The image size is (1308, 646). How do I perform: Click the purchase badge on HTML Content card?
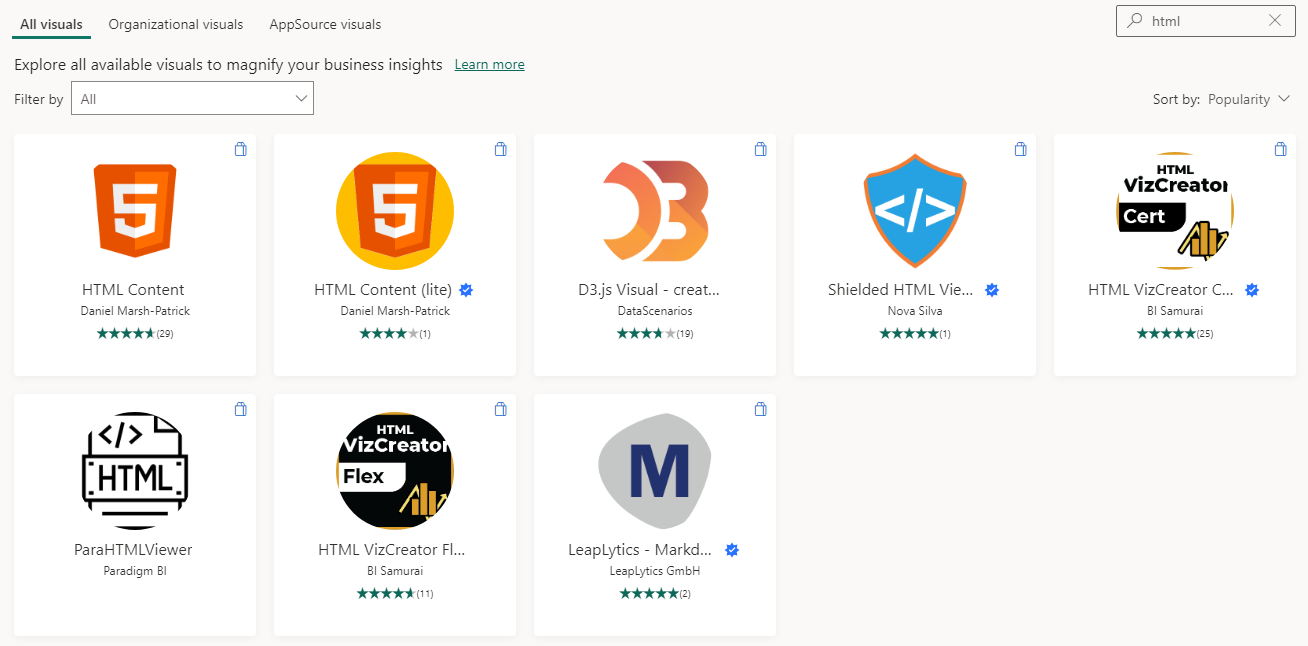click(240, 150)
